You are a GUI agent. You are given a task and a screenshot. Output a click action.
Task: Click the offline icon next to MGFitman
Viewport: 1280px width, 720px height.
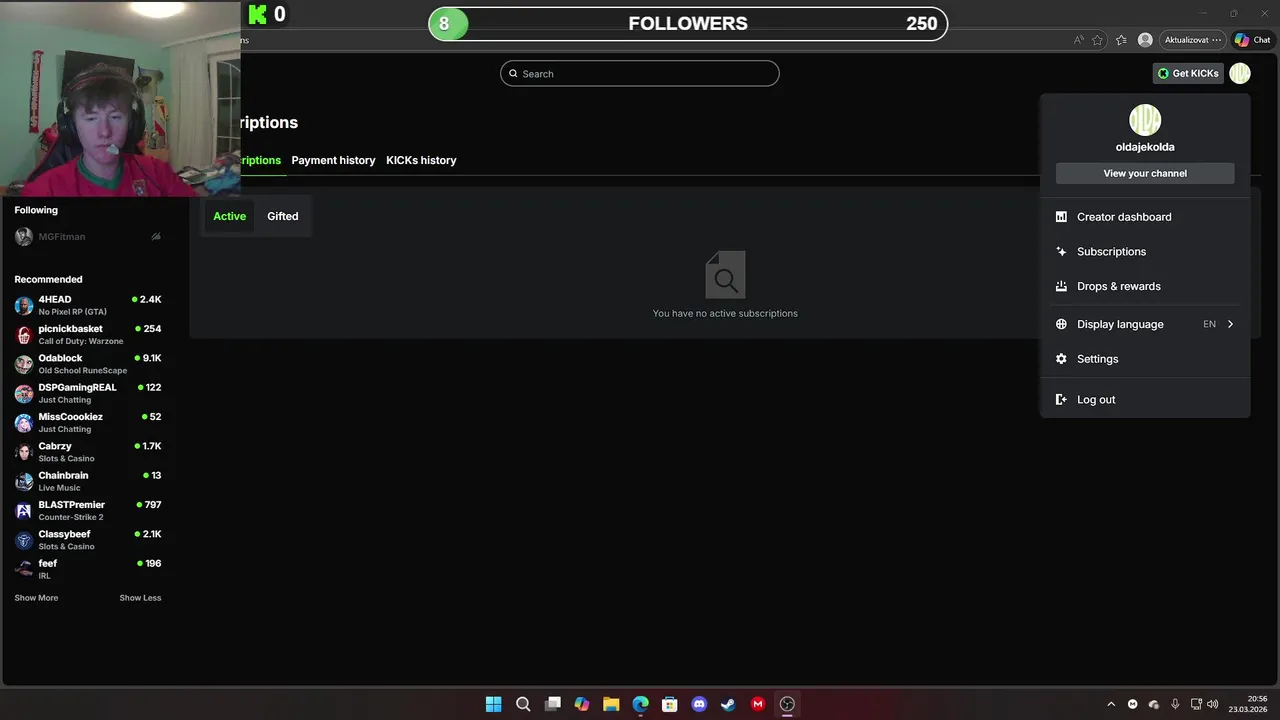tap(156, 237)
